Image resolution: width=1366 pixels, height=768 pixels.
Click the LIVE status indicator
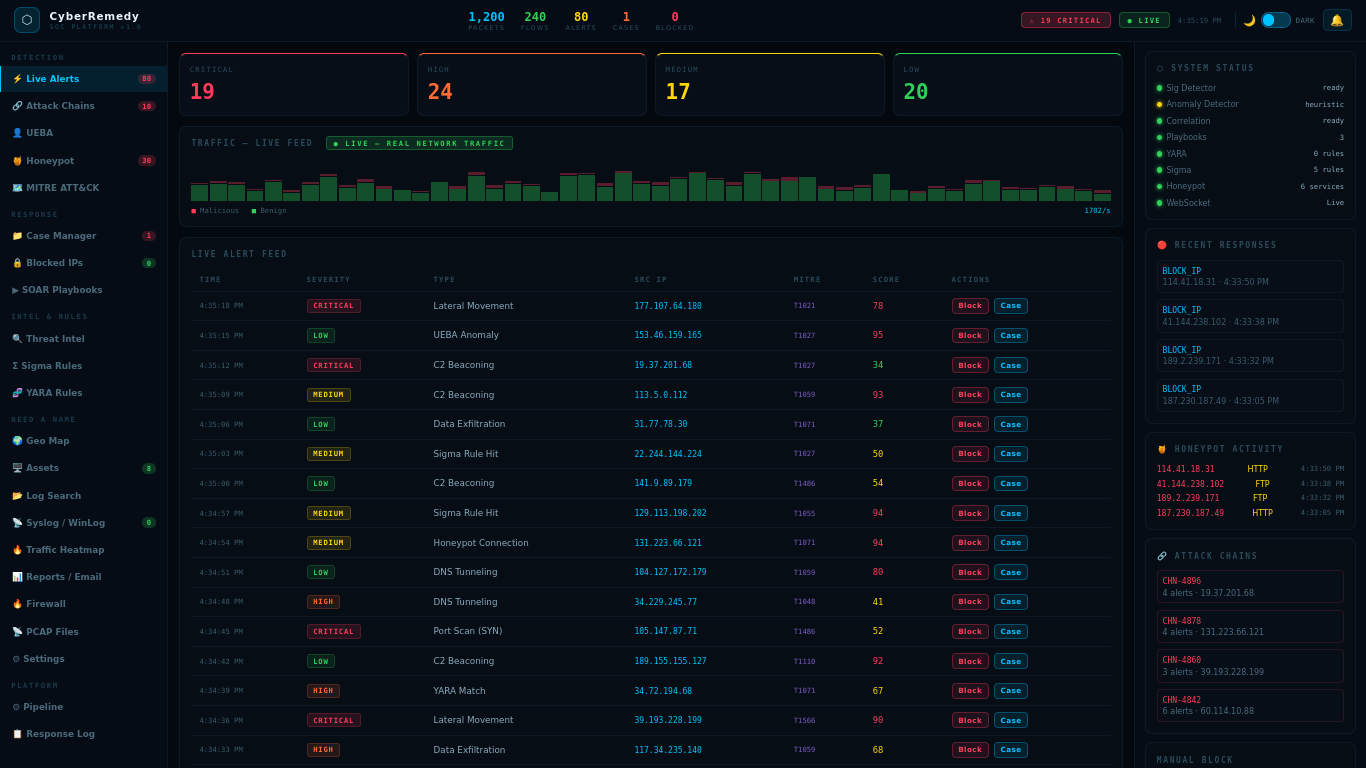tap(1143, 19)
